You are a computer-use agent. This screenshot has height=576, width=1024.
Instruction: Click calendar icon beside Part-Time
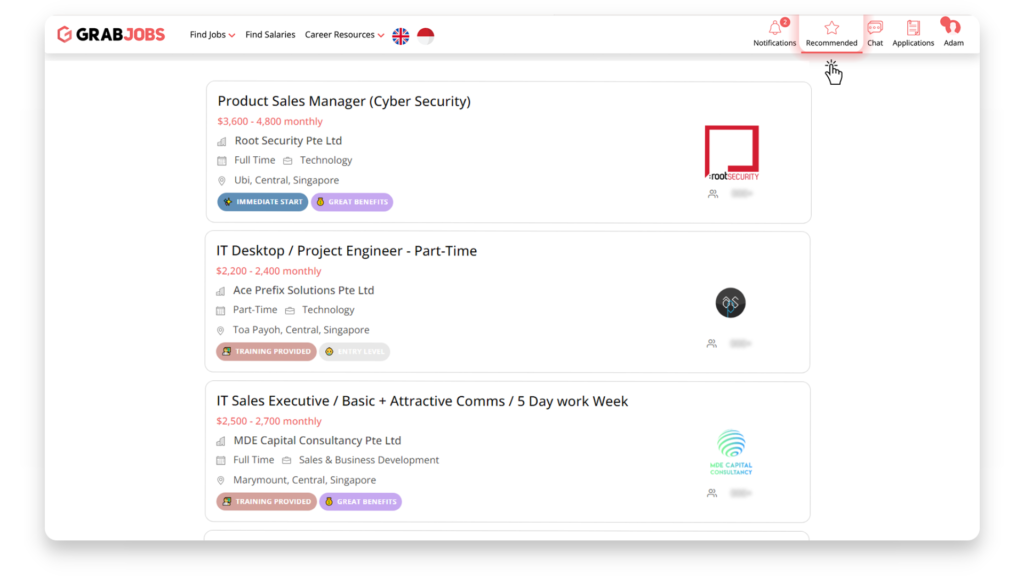pyautogui.click(x=221, y=311)
